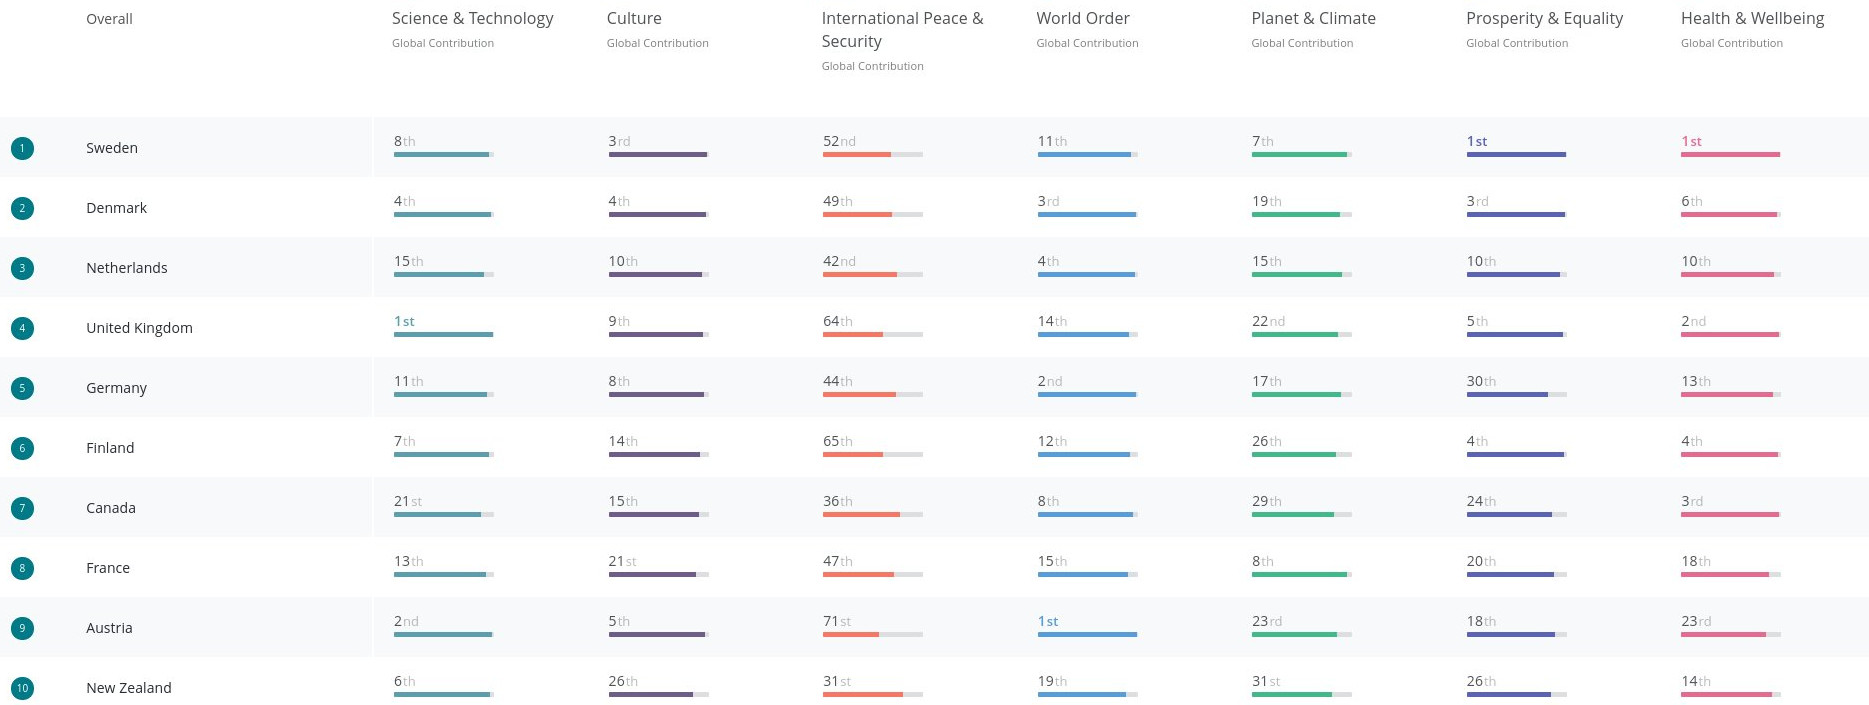Sort by Planet & Climate column header
Screen dimensions: 1869x705
pyautogui.click(x=1313, y=18)
